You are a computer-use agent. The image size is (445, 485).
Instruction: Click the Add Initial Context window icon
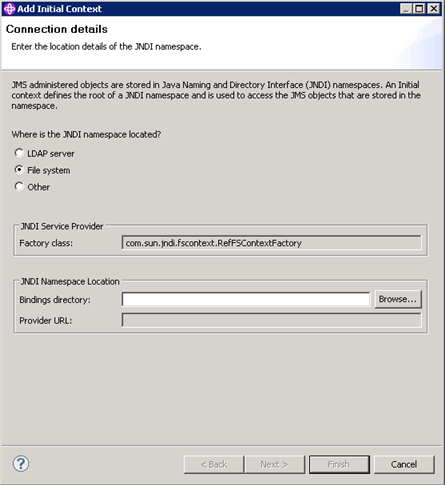pyautogui.click(x=9, y=9)
